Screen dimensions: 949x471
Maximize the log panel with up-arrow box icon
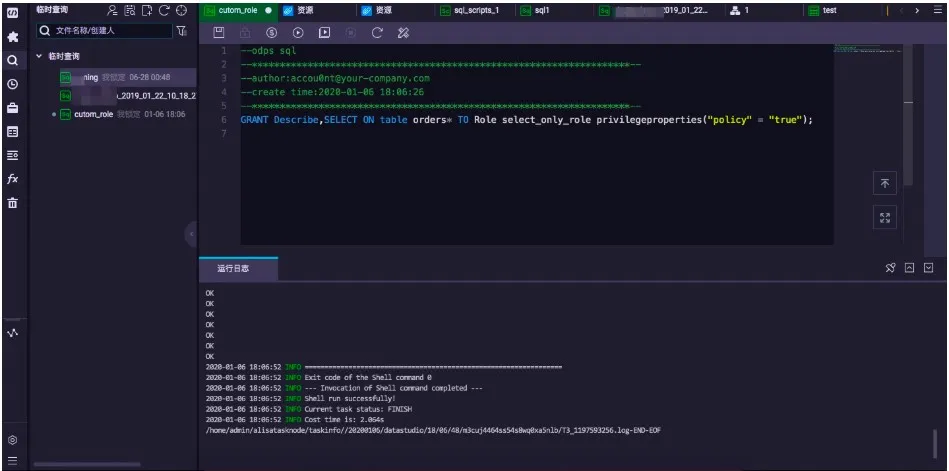click(909, 268)
